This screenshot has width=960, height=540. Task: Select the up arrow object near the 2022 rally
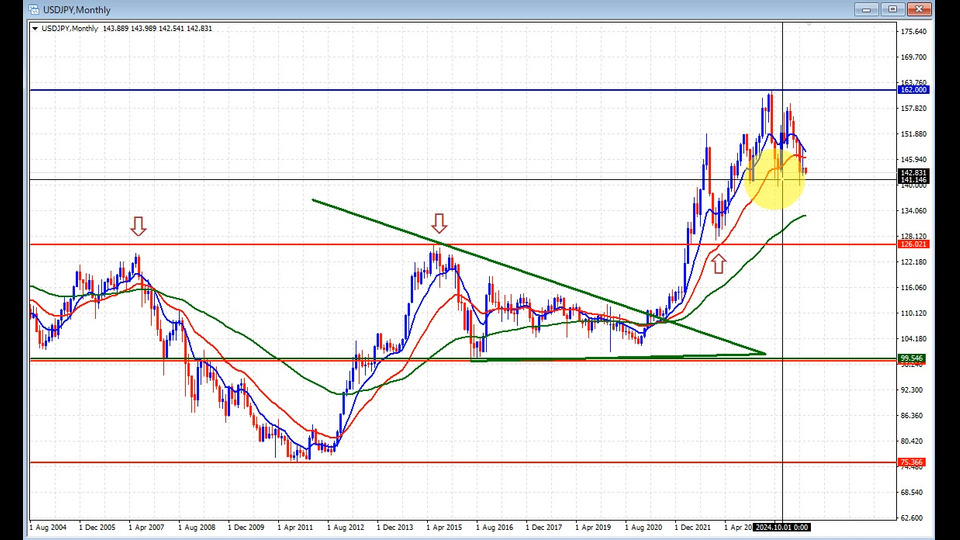(719, 264)
